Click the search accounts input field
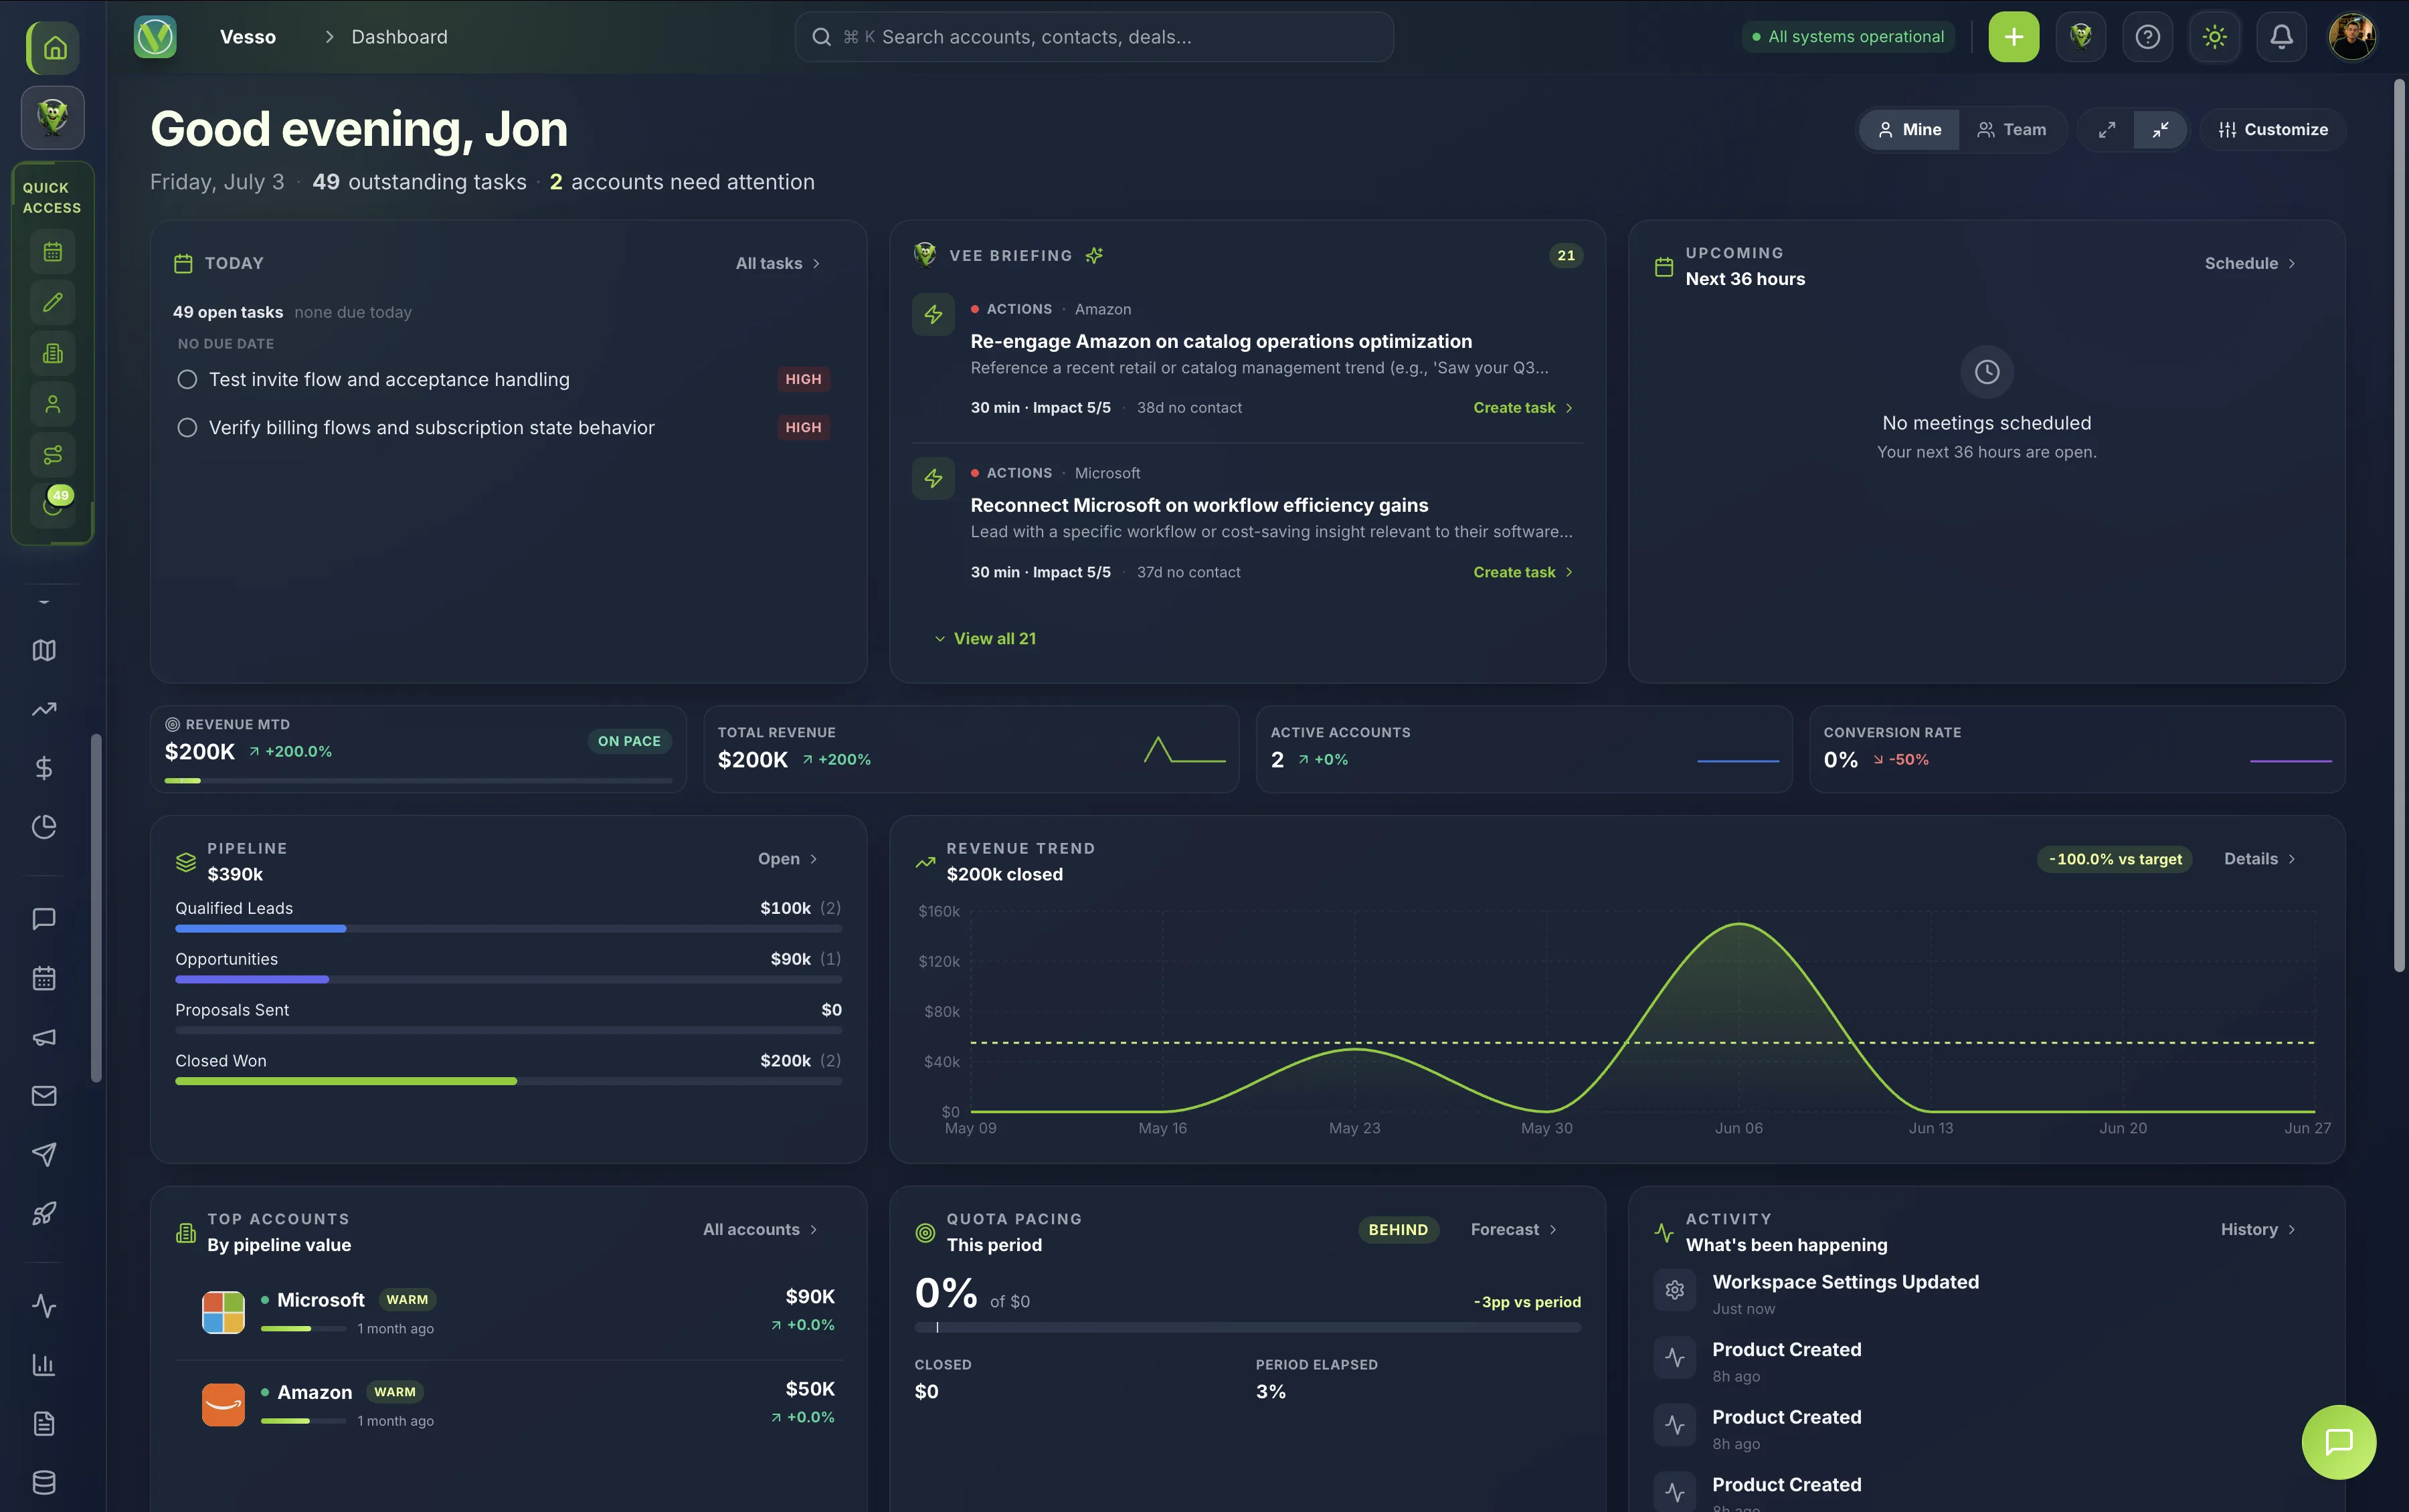 tap(1094, 37)
